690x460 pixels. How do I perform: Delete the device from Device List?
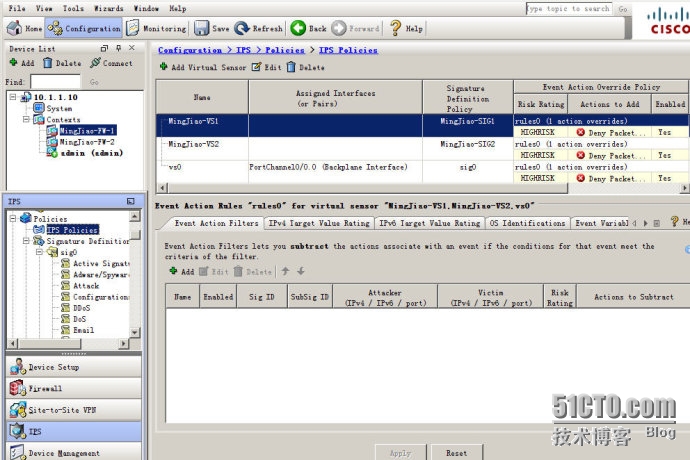[62, 63]
